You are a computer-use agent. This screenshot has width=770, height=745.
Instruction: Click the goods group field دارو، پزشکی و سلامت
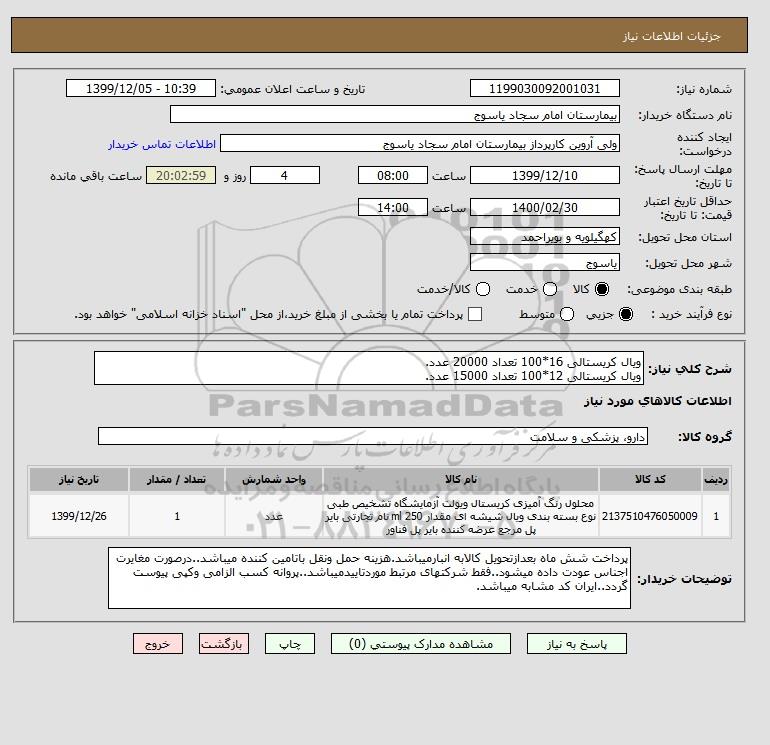pyautogui.click(x=373, y=436)
